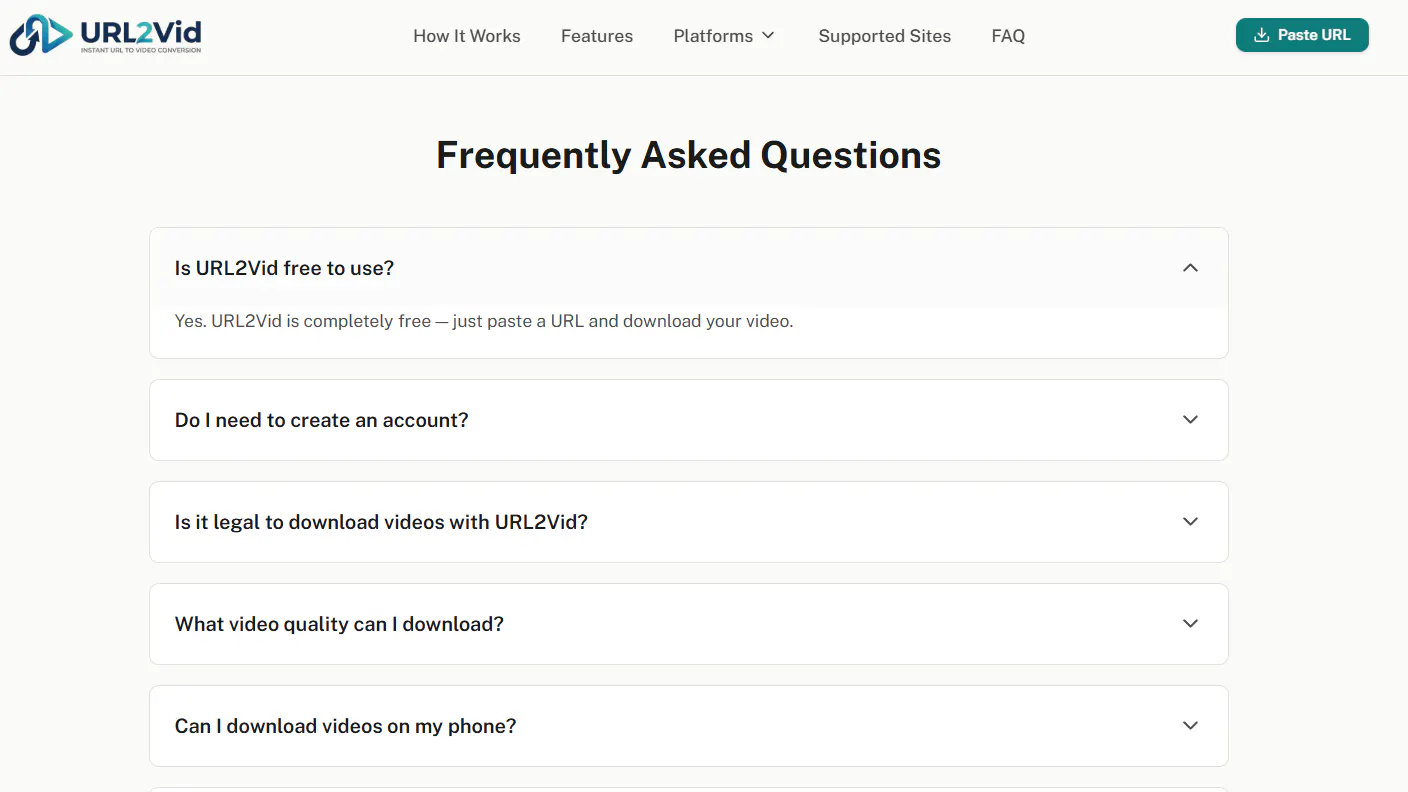
Task: Click the Frequently Asked Questions heading
Action: [689, 155]
